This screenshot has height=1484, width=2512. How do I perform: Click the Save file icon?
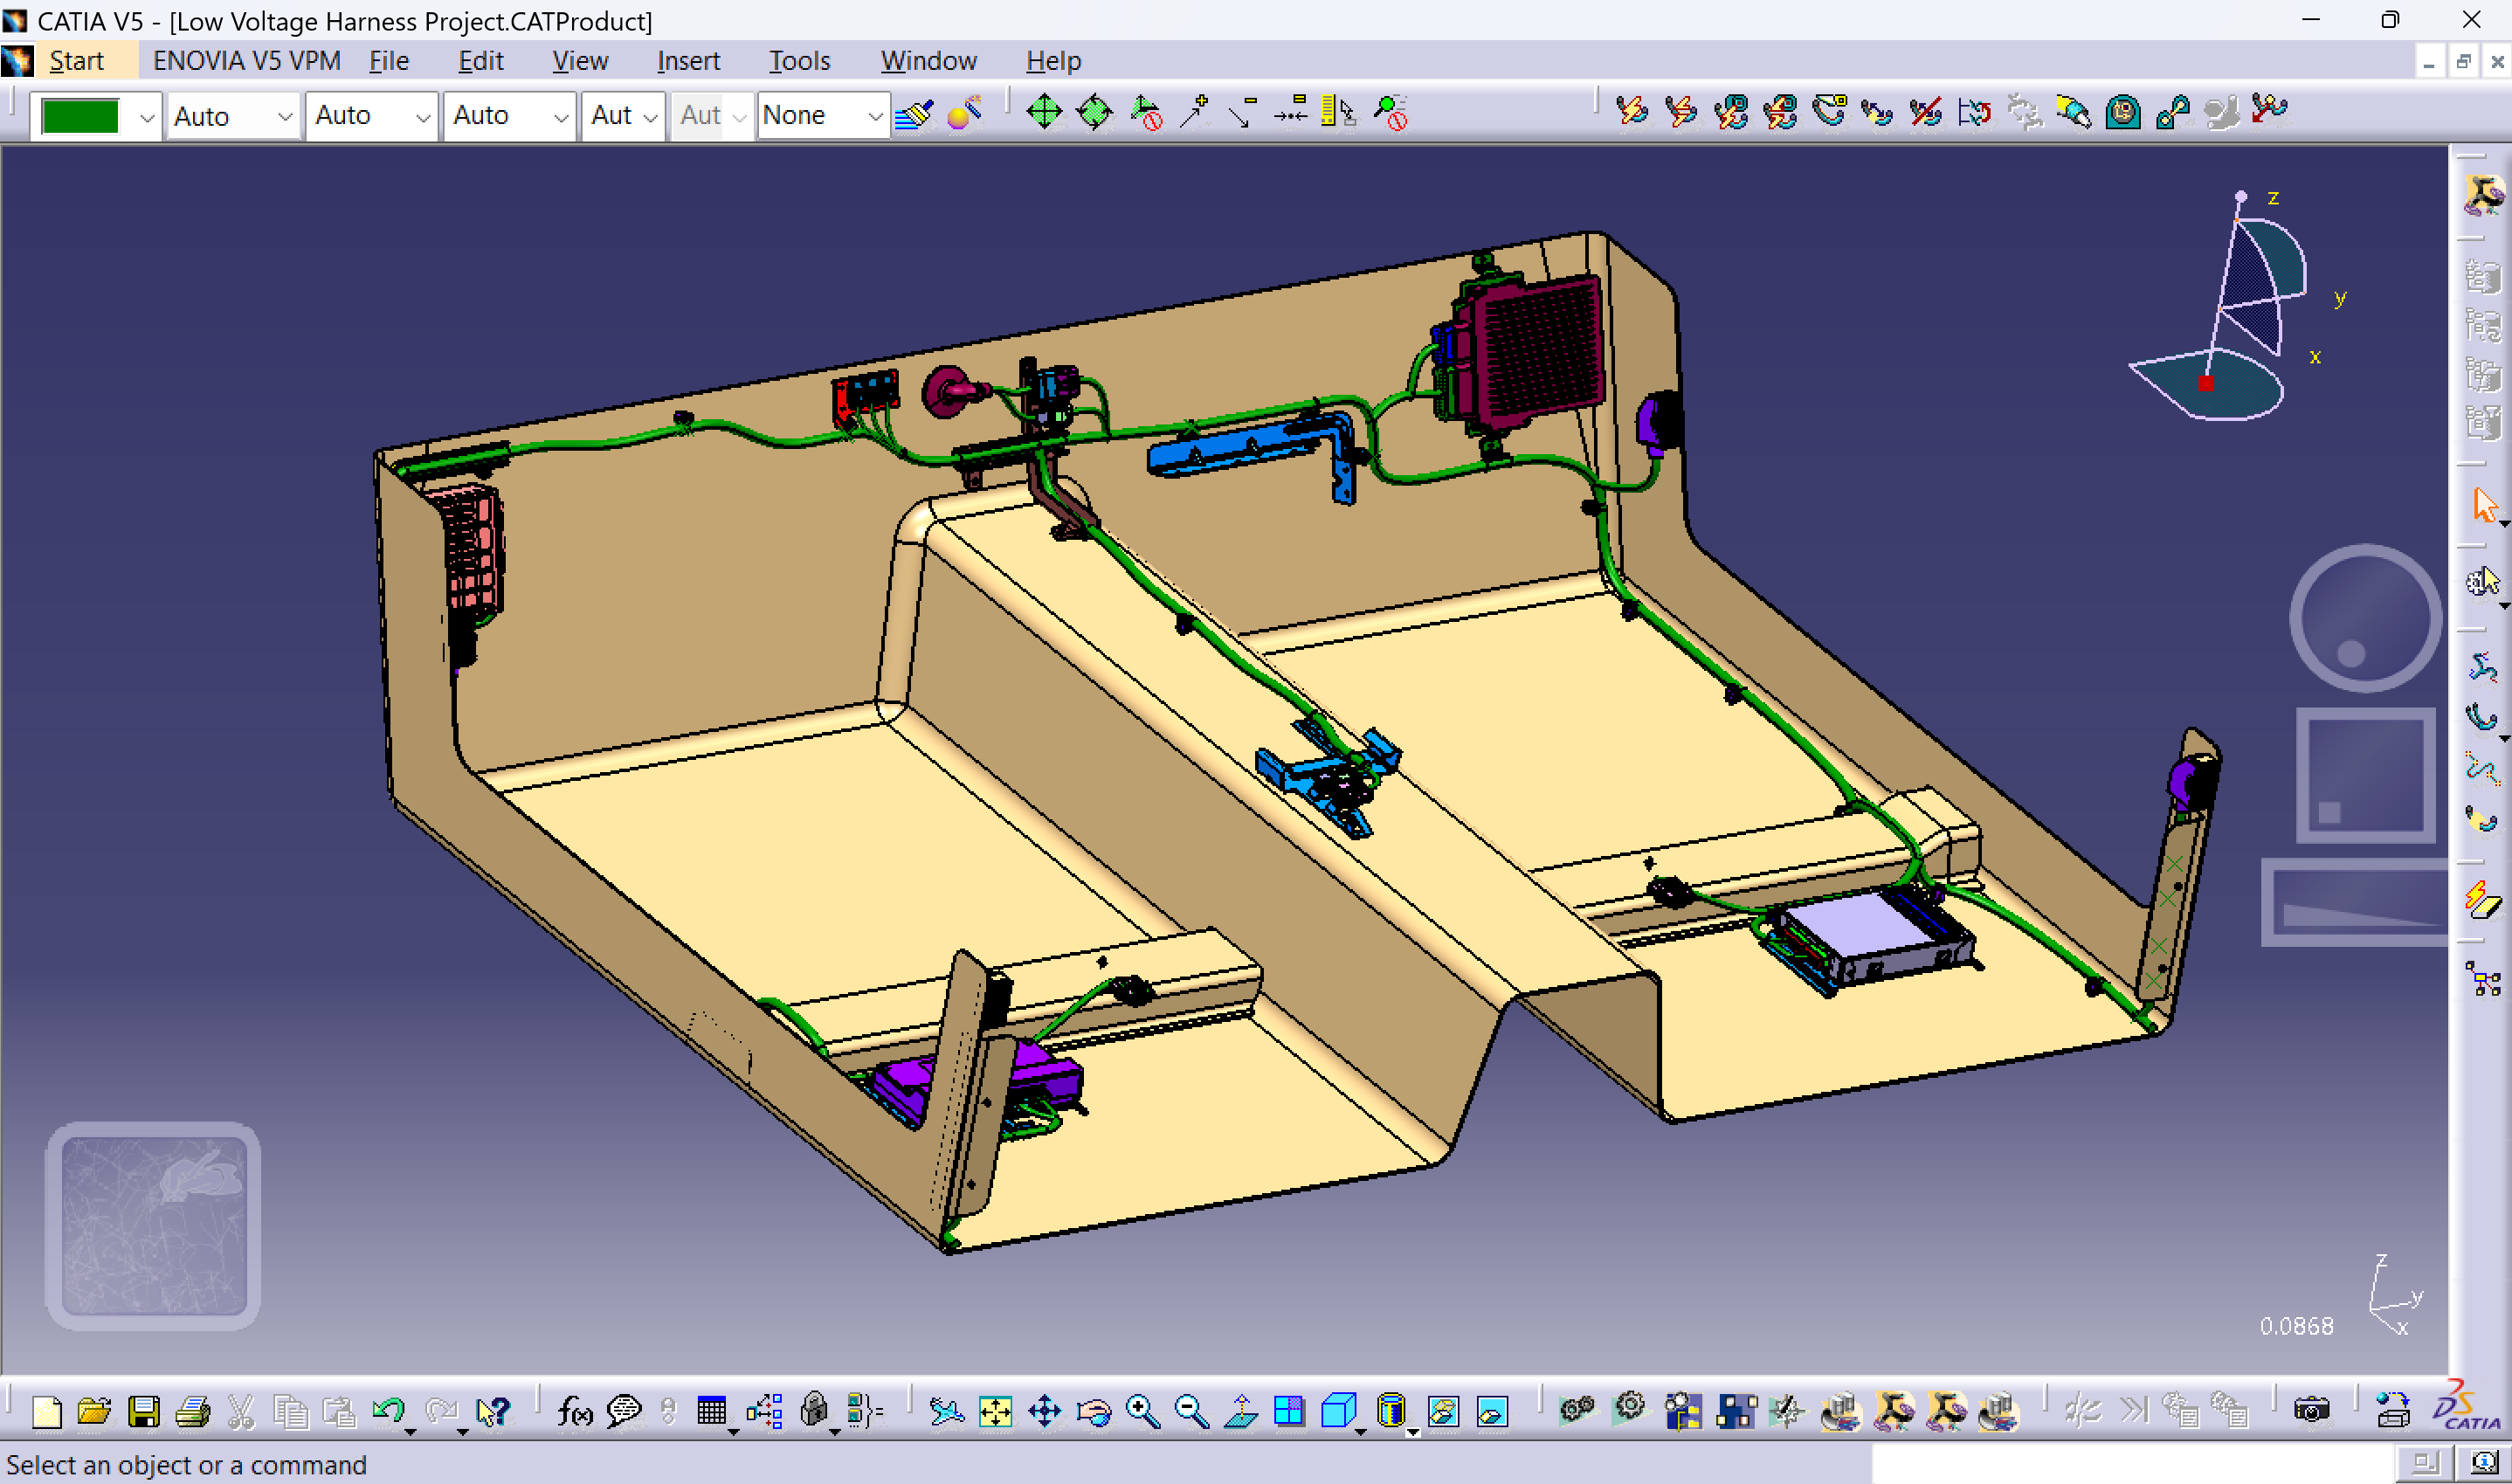[x=144, y=1411]
